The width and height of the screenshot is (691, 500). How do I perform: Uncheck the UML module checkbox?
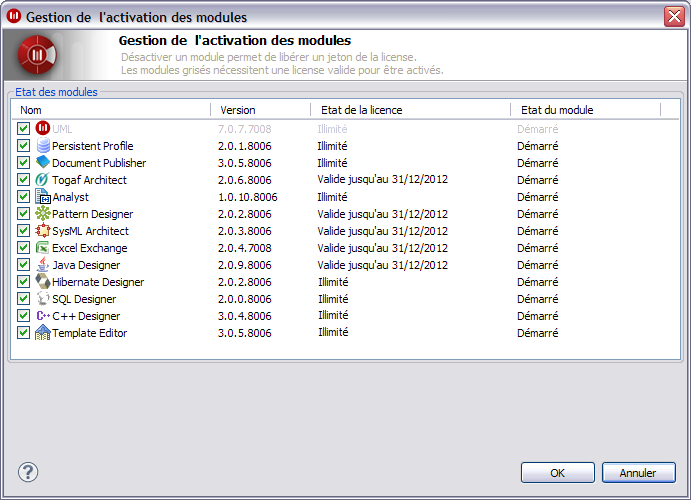(23, 129)
